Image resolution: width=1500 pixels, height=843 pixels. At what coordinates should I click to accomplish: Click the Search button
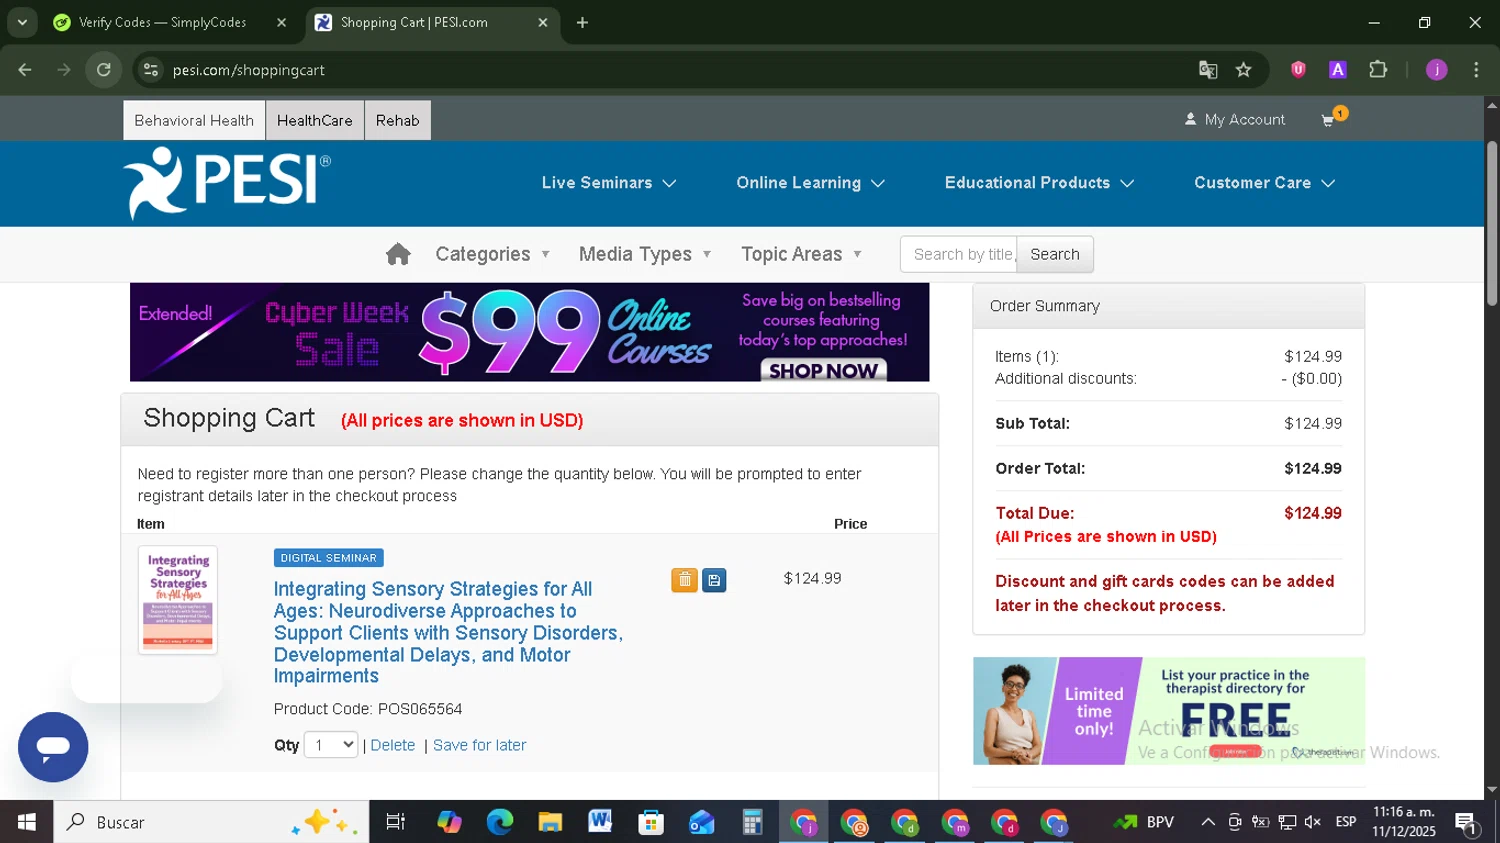click(x=1055, y=254)
